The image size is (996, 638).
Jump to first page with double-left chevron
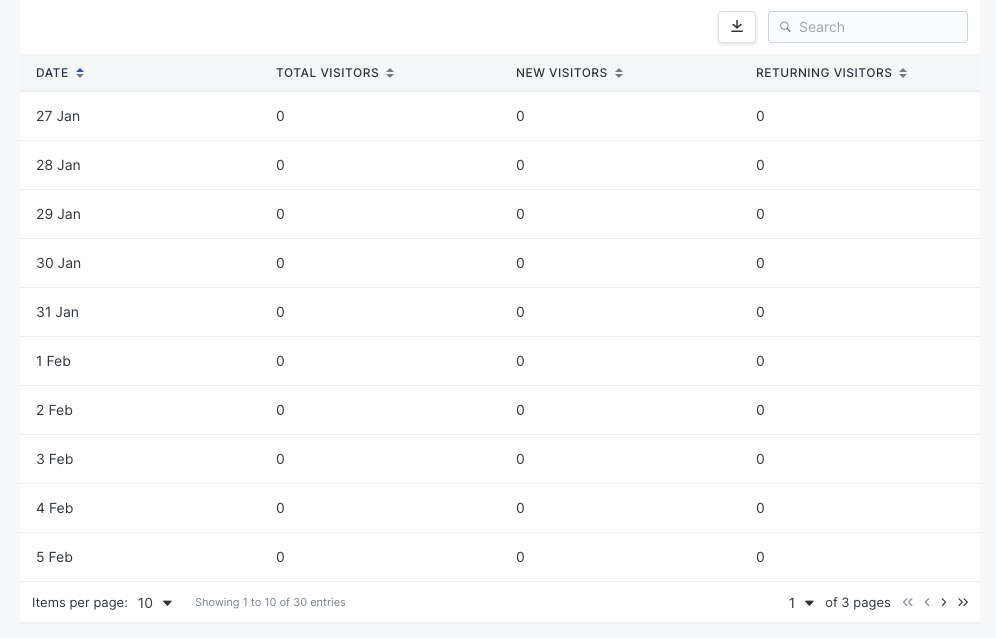(908, 602)
